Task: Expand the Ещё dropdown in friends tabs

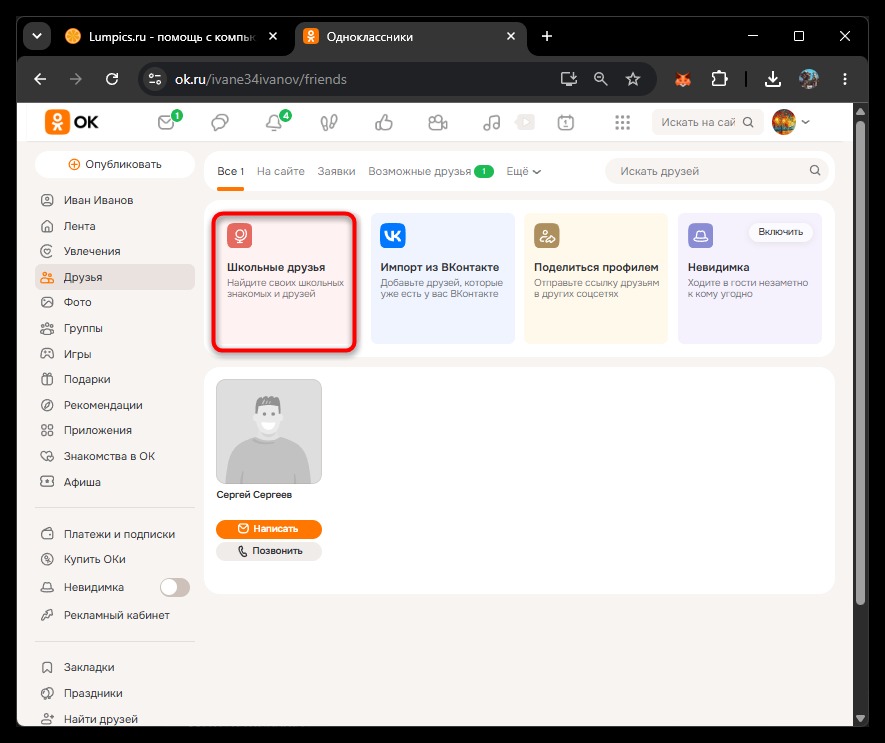Action: [524, 171]
